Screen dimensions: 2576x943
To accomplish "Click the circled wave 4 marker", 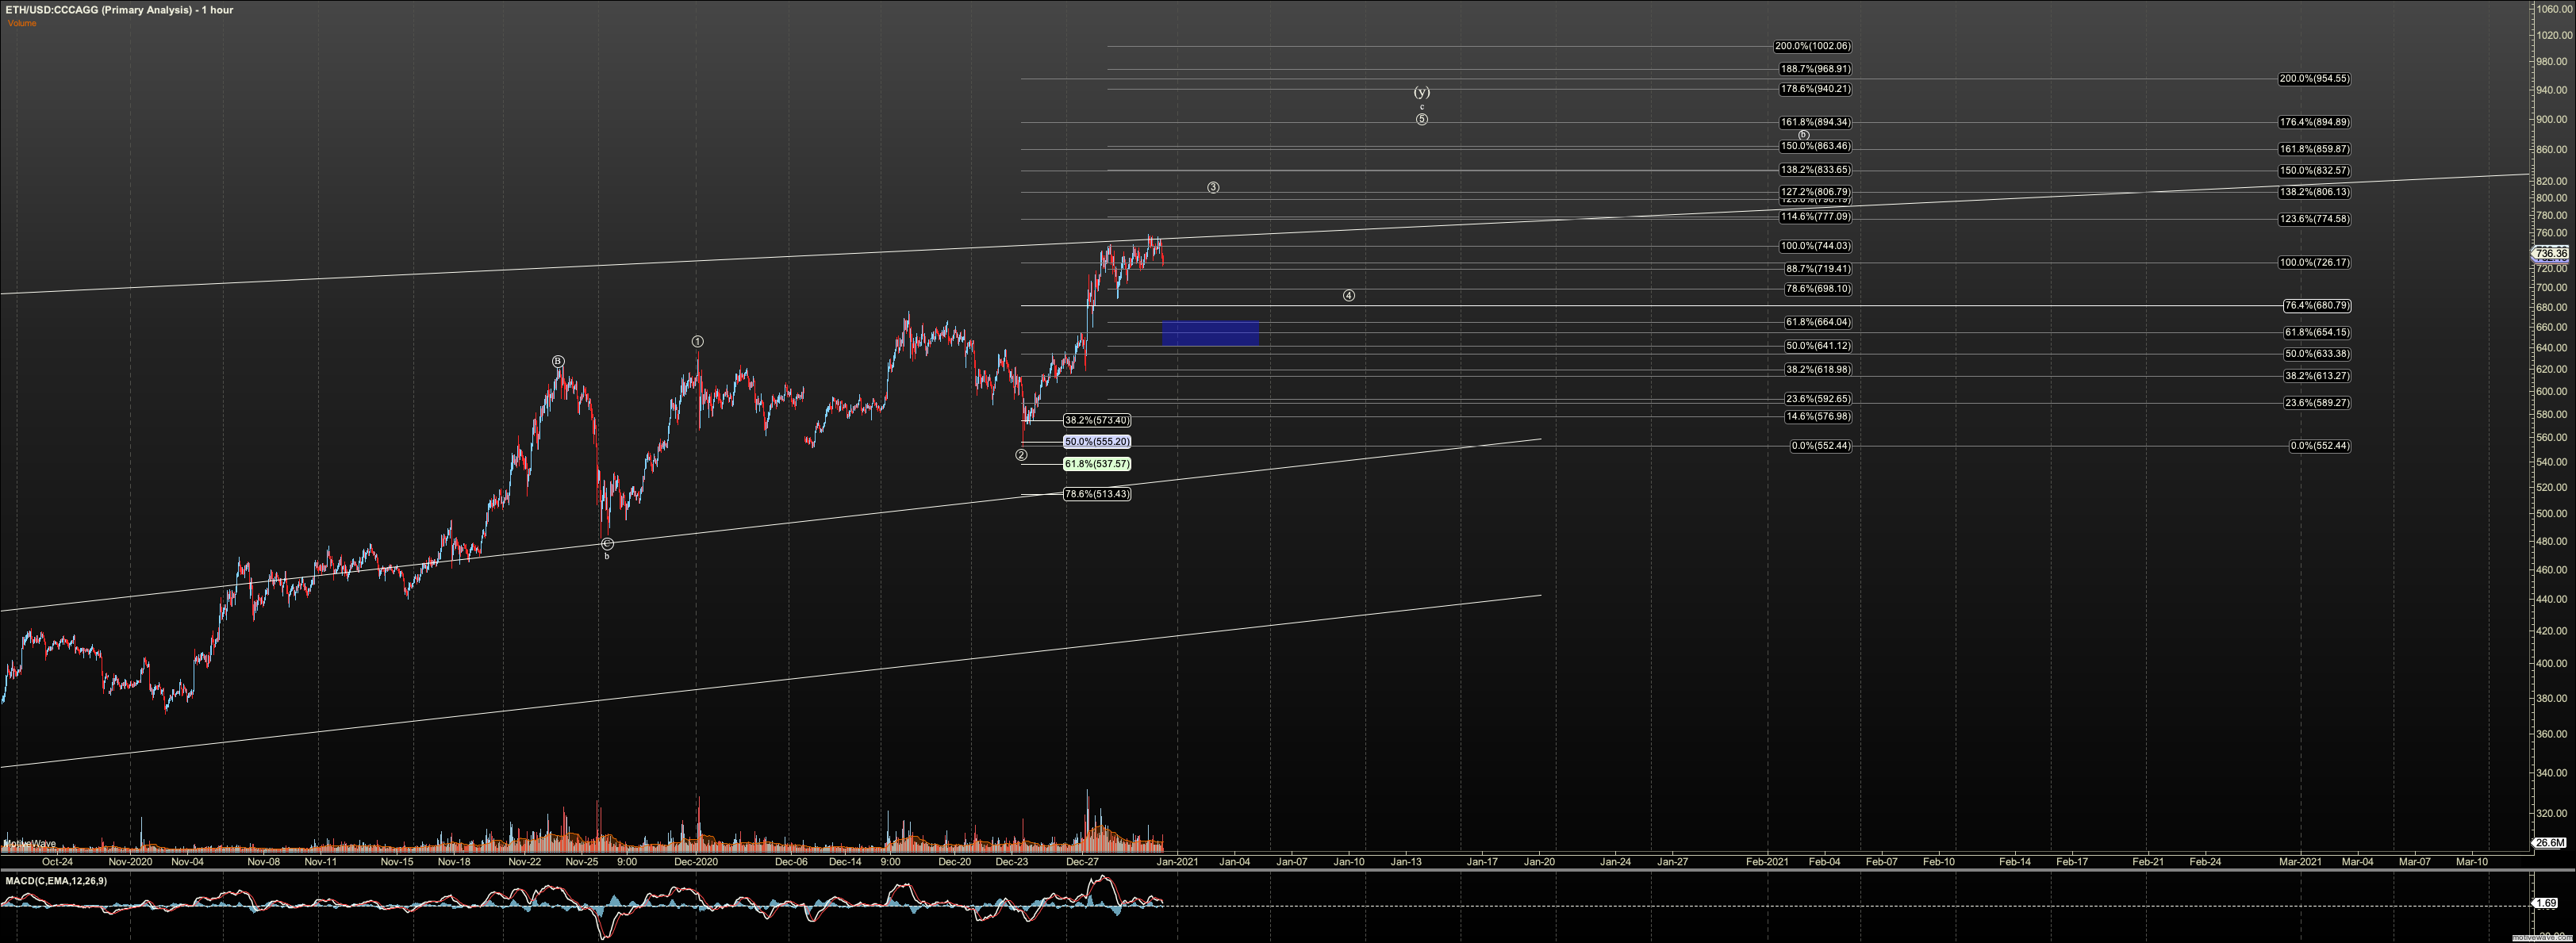I will (x=1349, y=296).
